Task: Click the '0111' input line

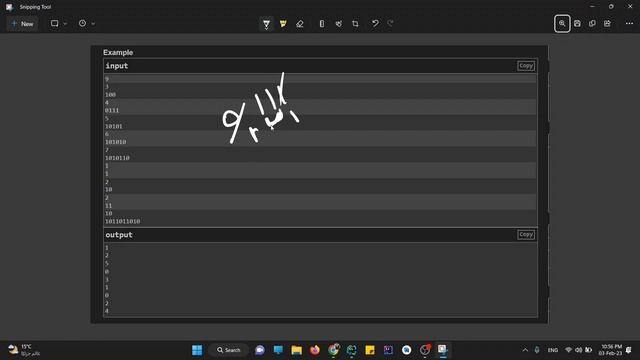Action: coord(112,110)
